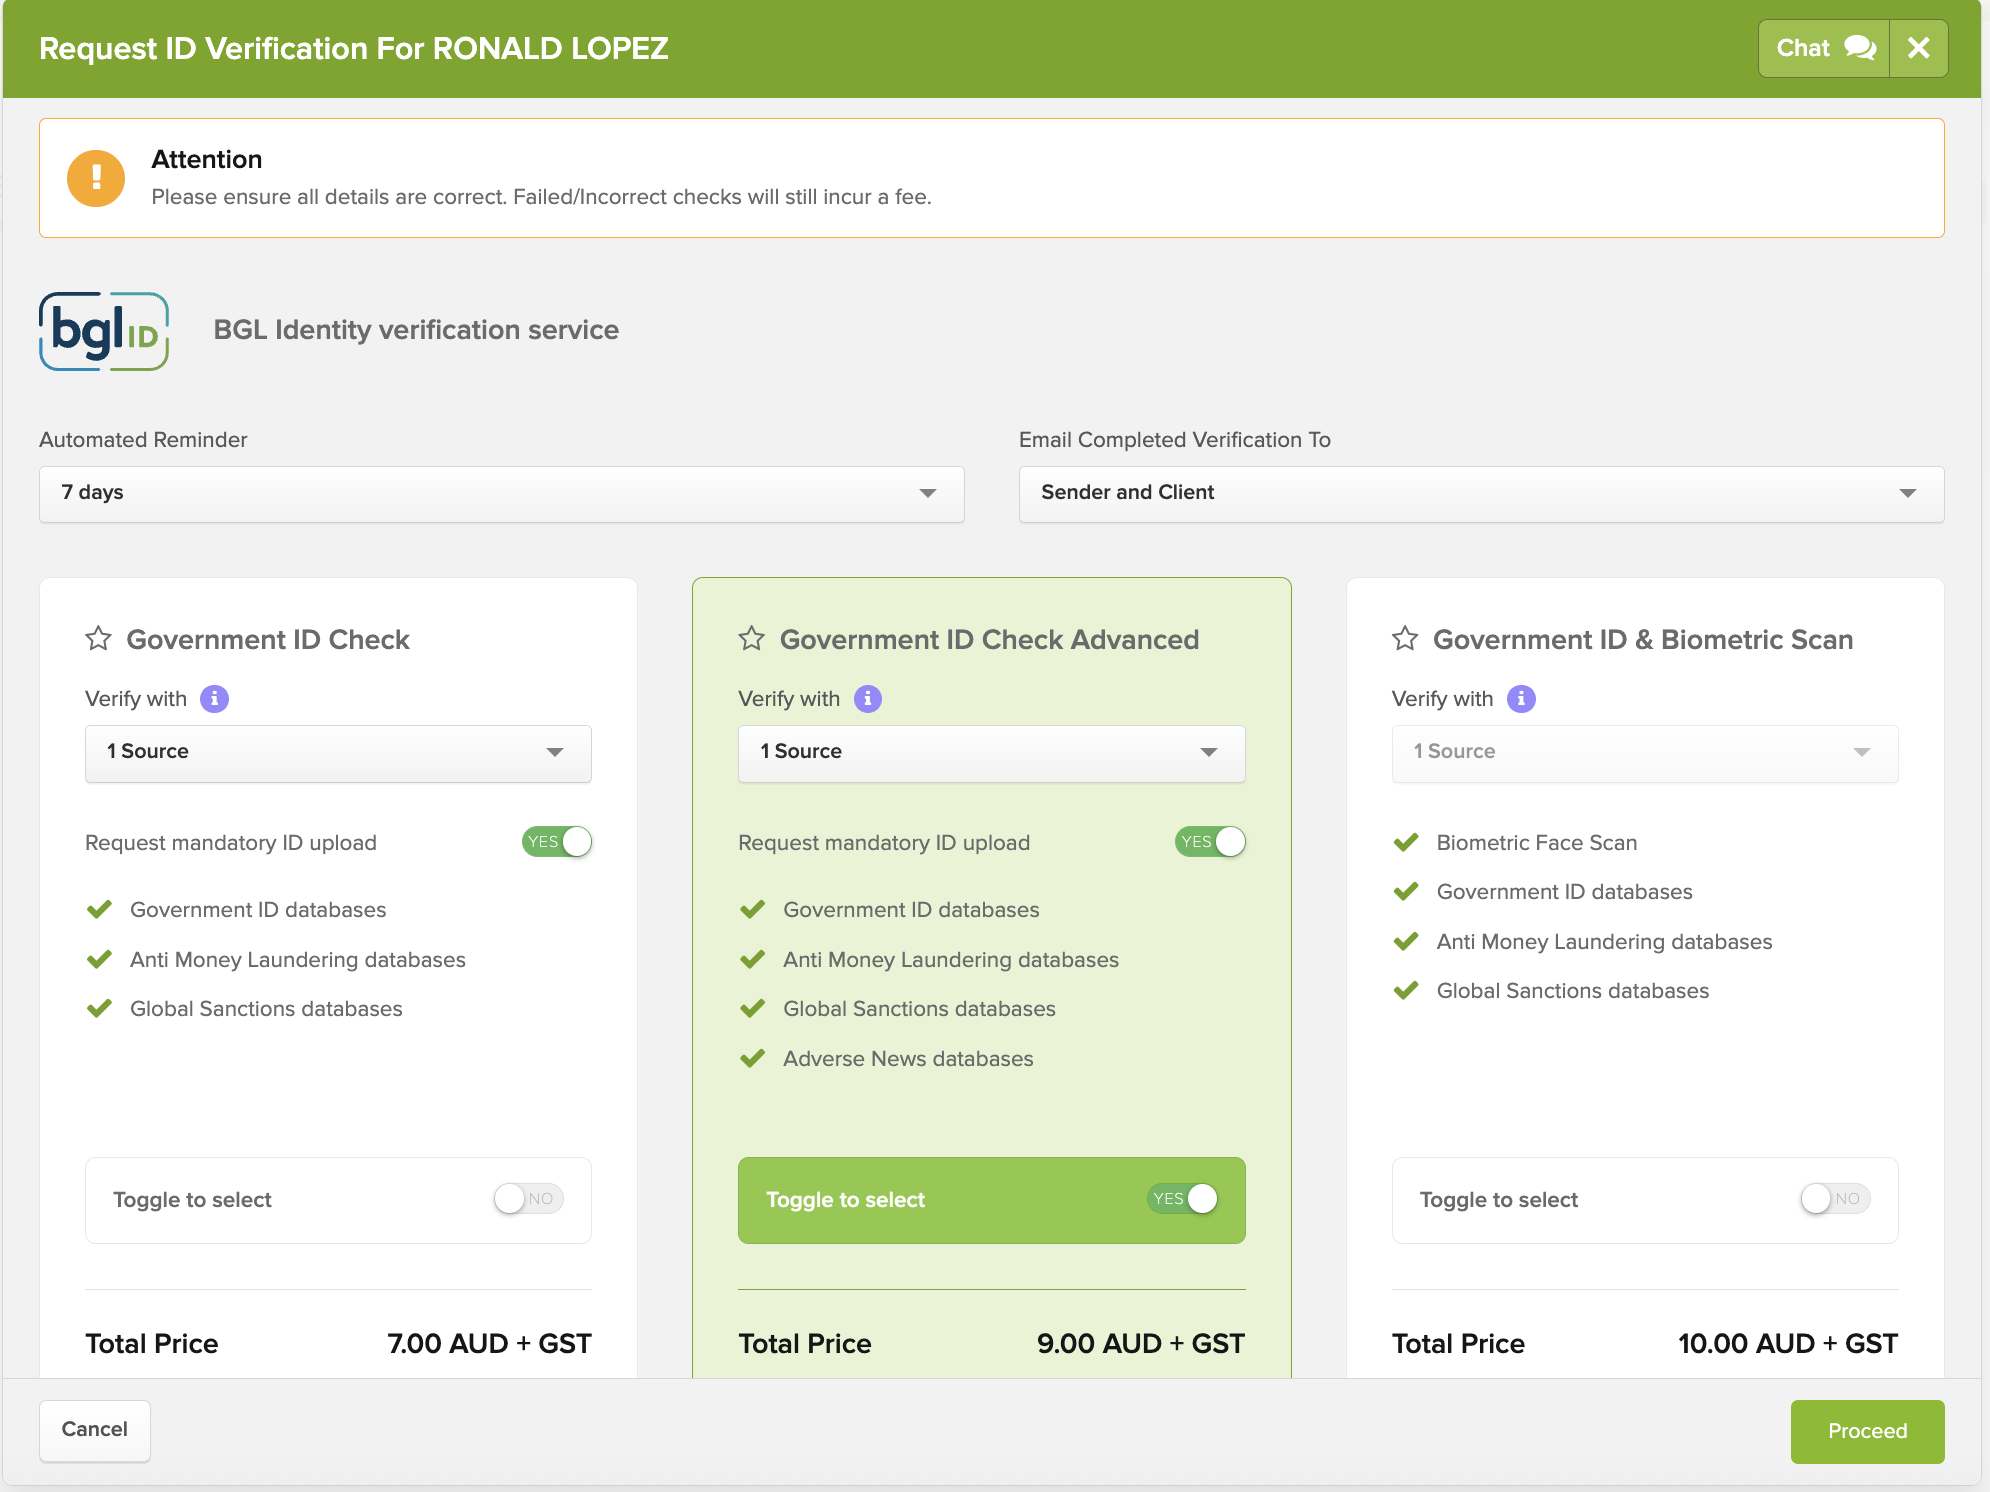The image size is (1990, 1492).
Task: Star the Government ID Check Advanced plan
Action: tap(752, 639)
